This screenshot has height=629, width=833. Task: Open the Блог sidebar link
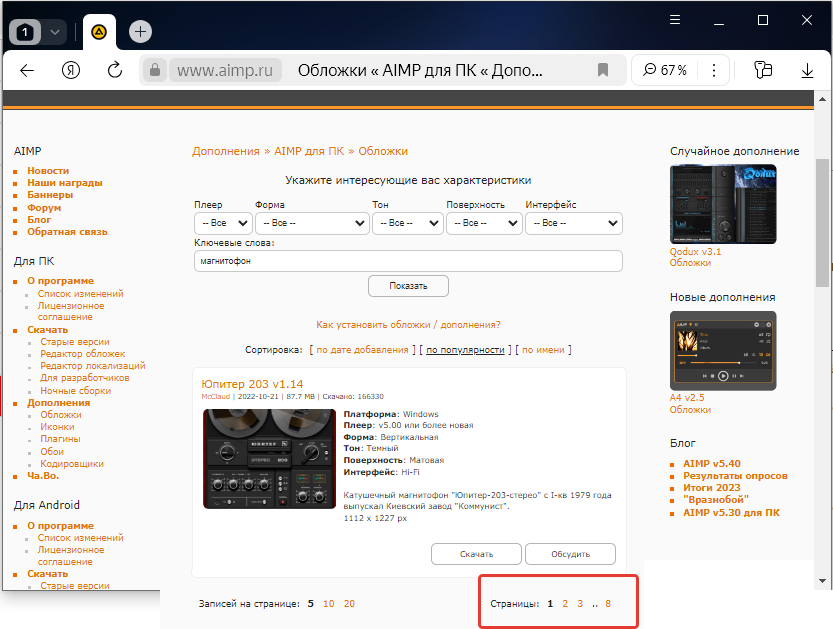coord(39,219)
